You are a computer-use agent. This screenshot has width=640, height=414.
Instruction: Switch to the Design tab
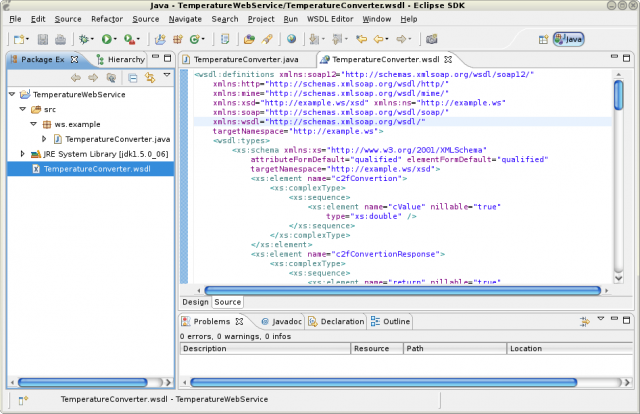coord(196,302)
